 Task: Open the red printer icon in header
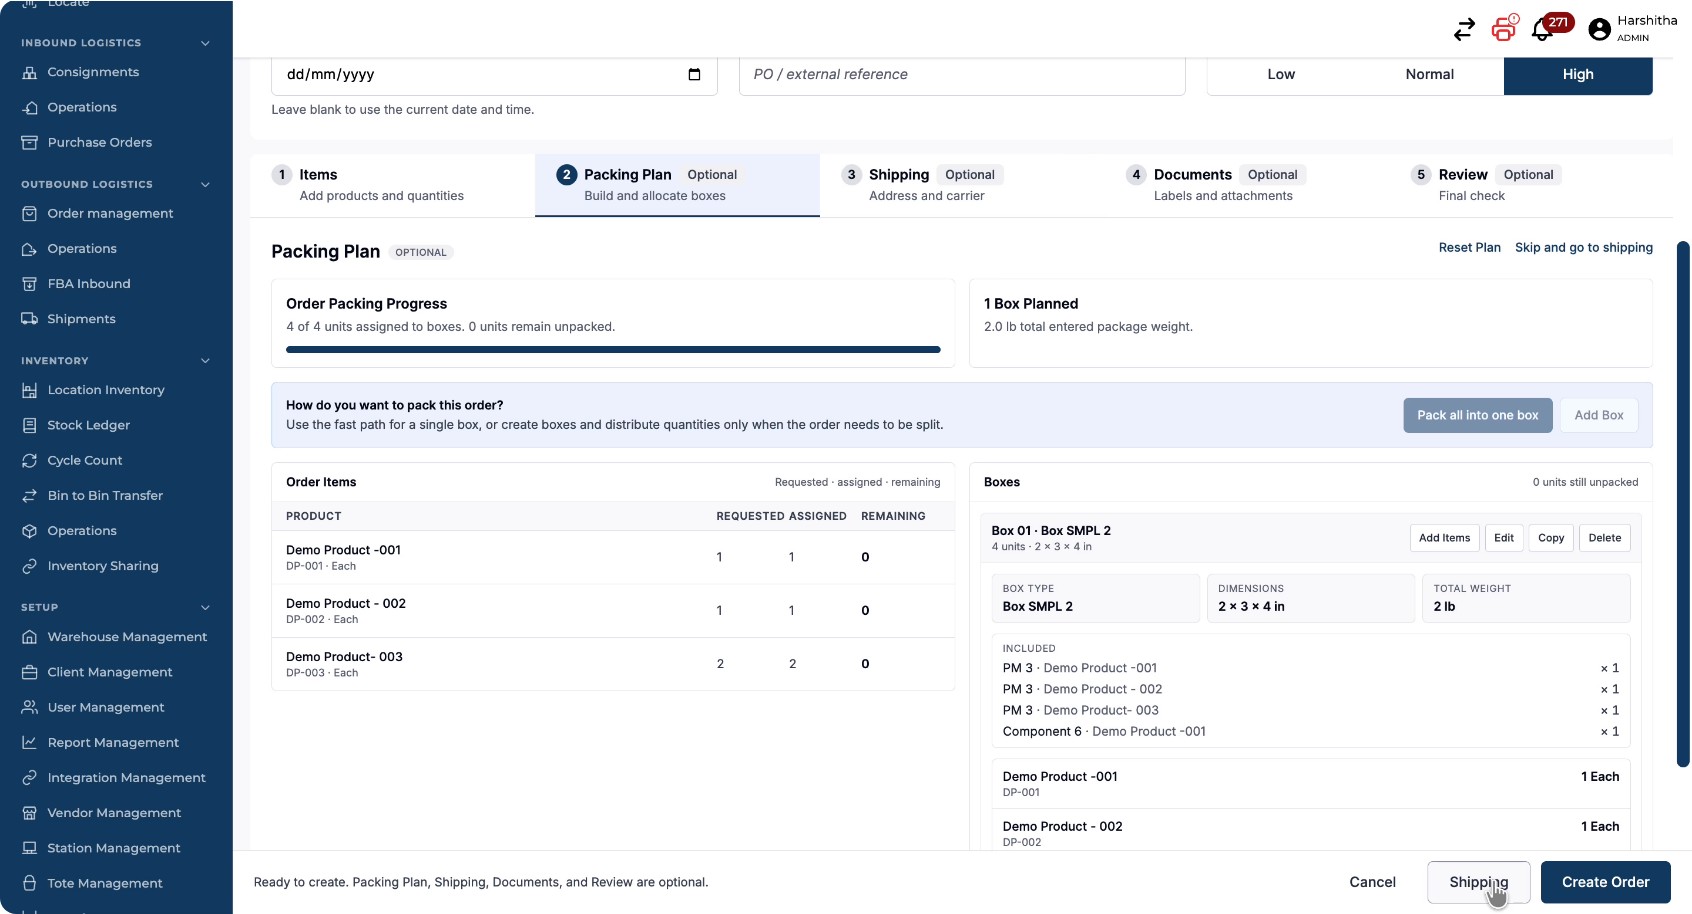tap(1504, 28)
